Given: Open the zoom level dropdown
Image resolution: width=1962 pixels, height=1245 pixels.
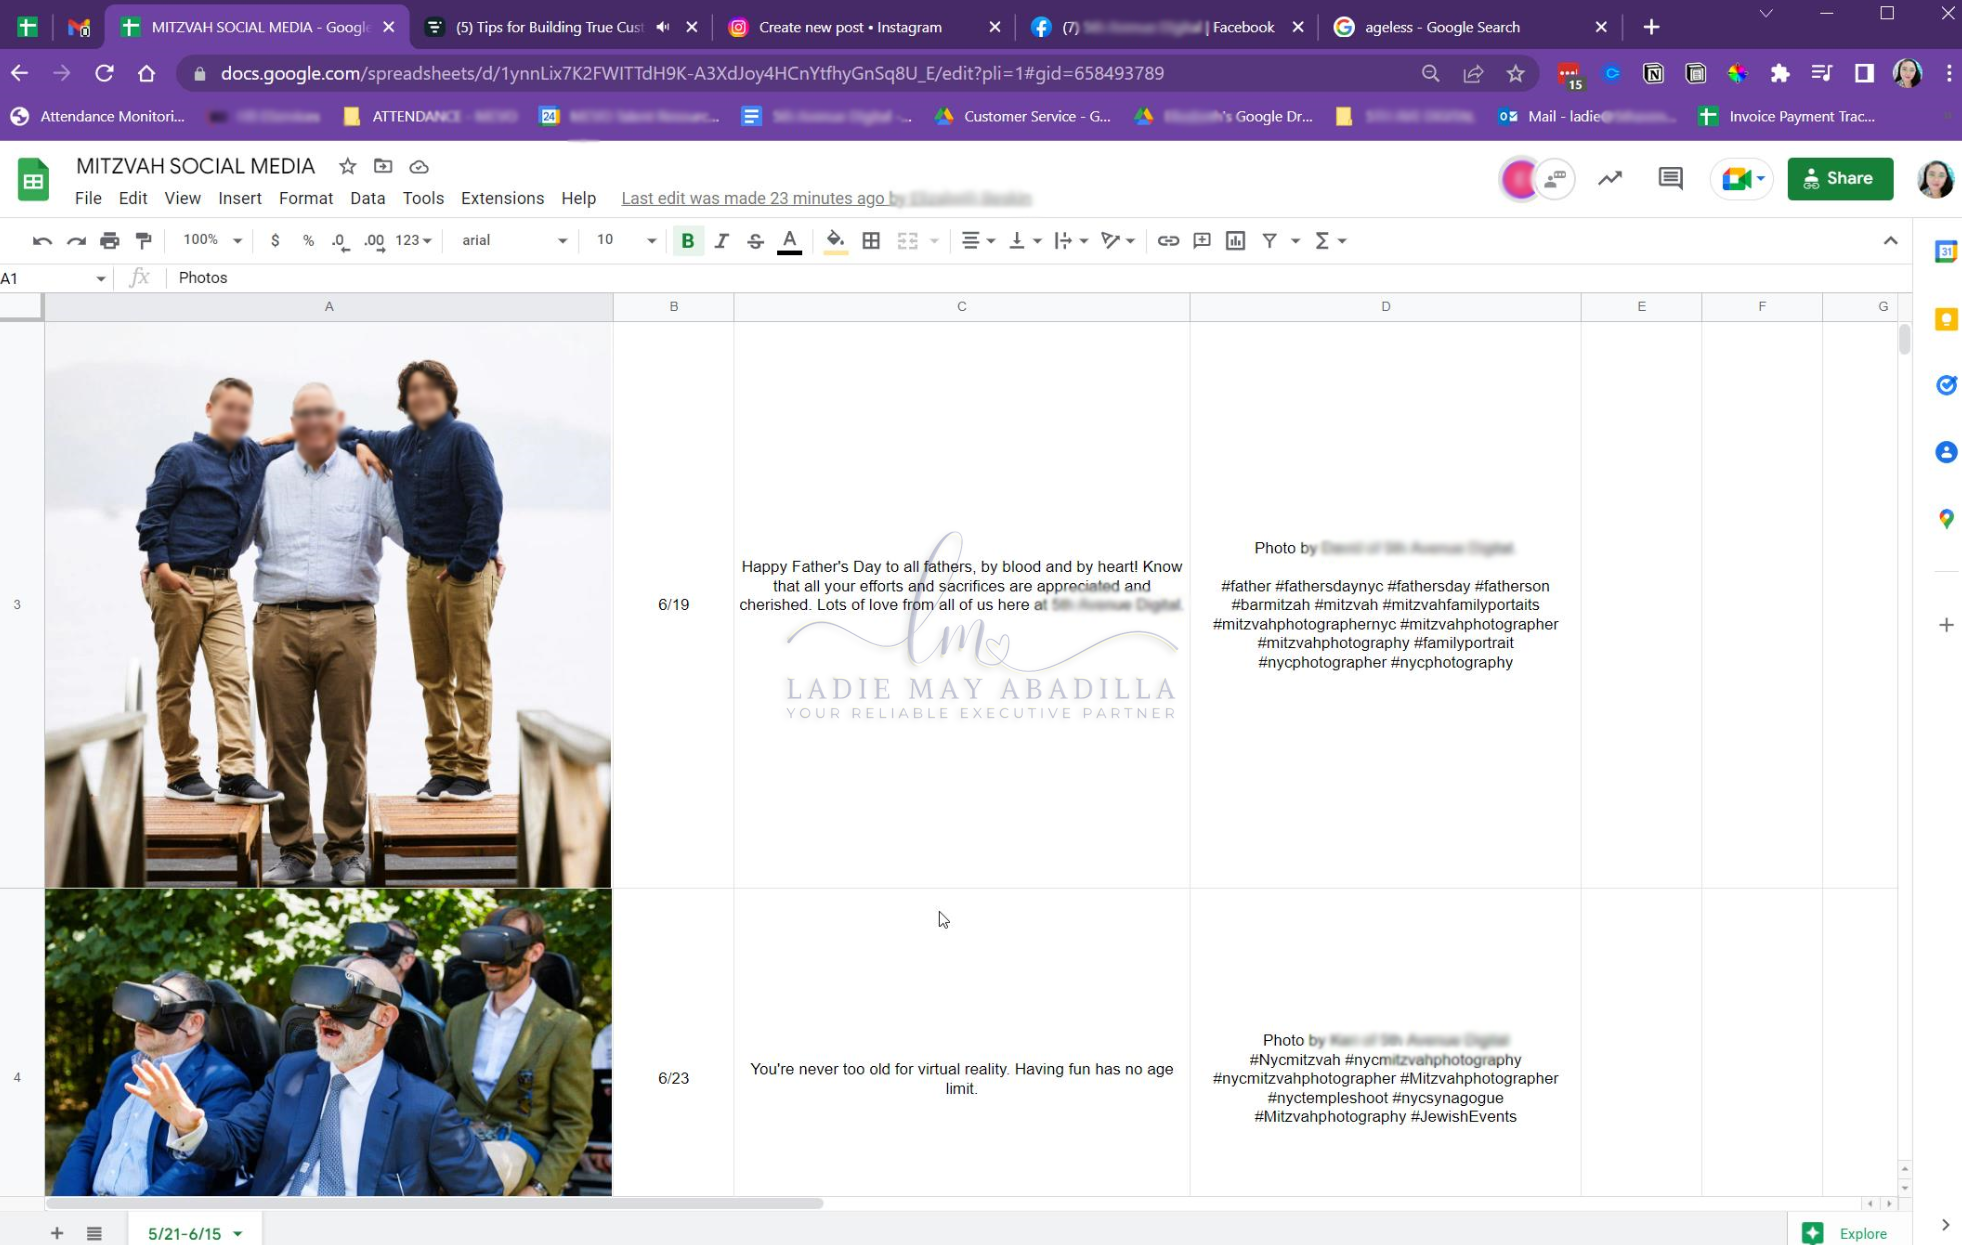Looking at the screenshot, I should (213, 240).
